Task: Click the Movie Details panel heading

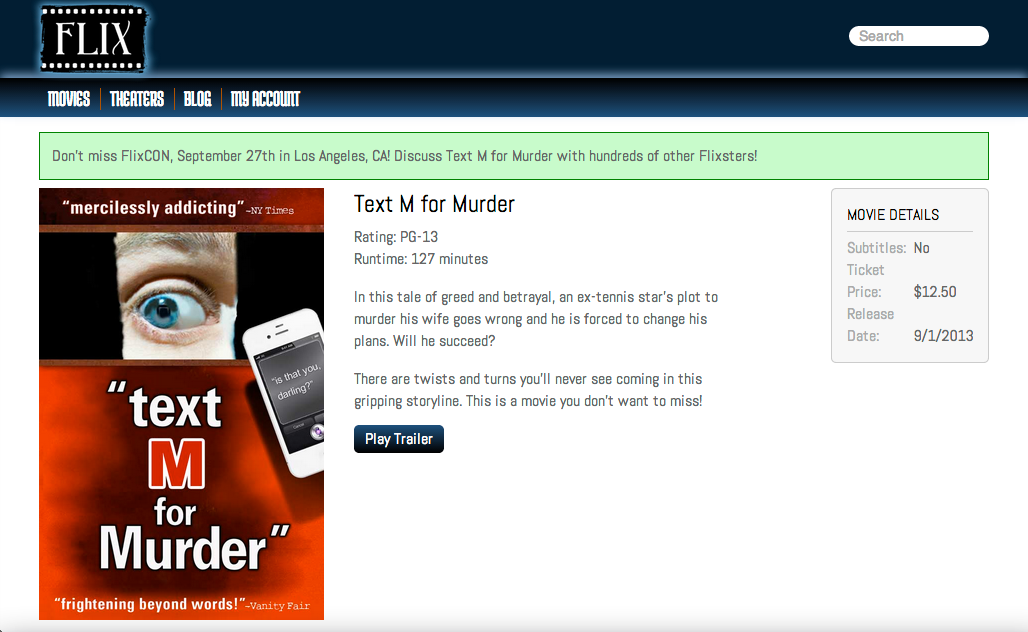Action: pyautogui.click(x=893, y=214)
